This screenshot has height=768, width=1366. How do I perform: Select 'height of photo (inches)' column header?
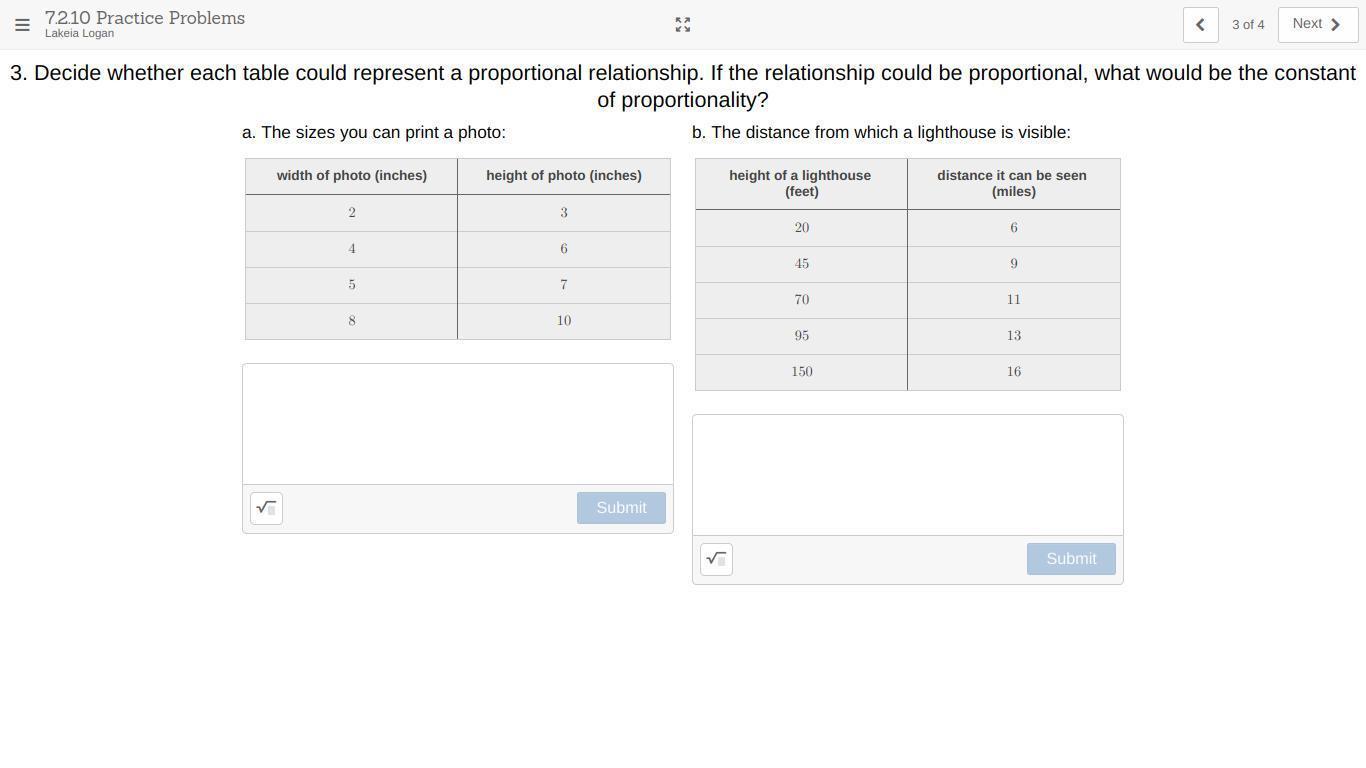point(564,176)
